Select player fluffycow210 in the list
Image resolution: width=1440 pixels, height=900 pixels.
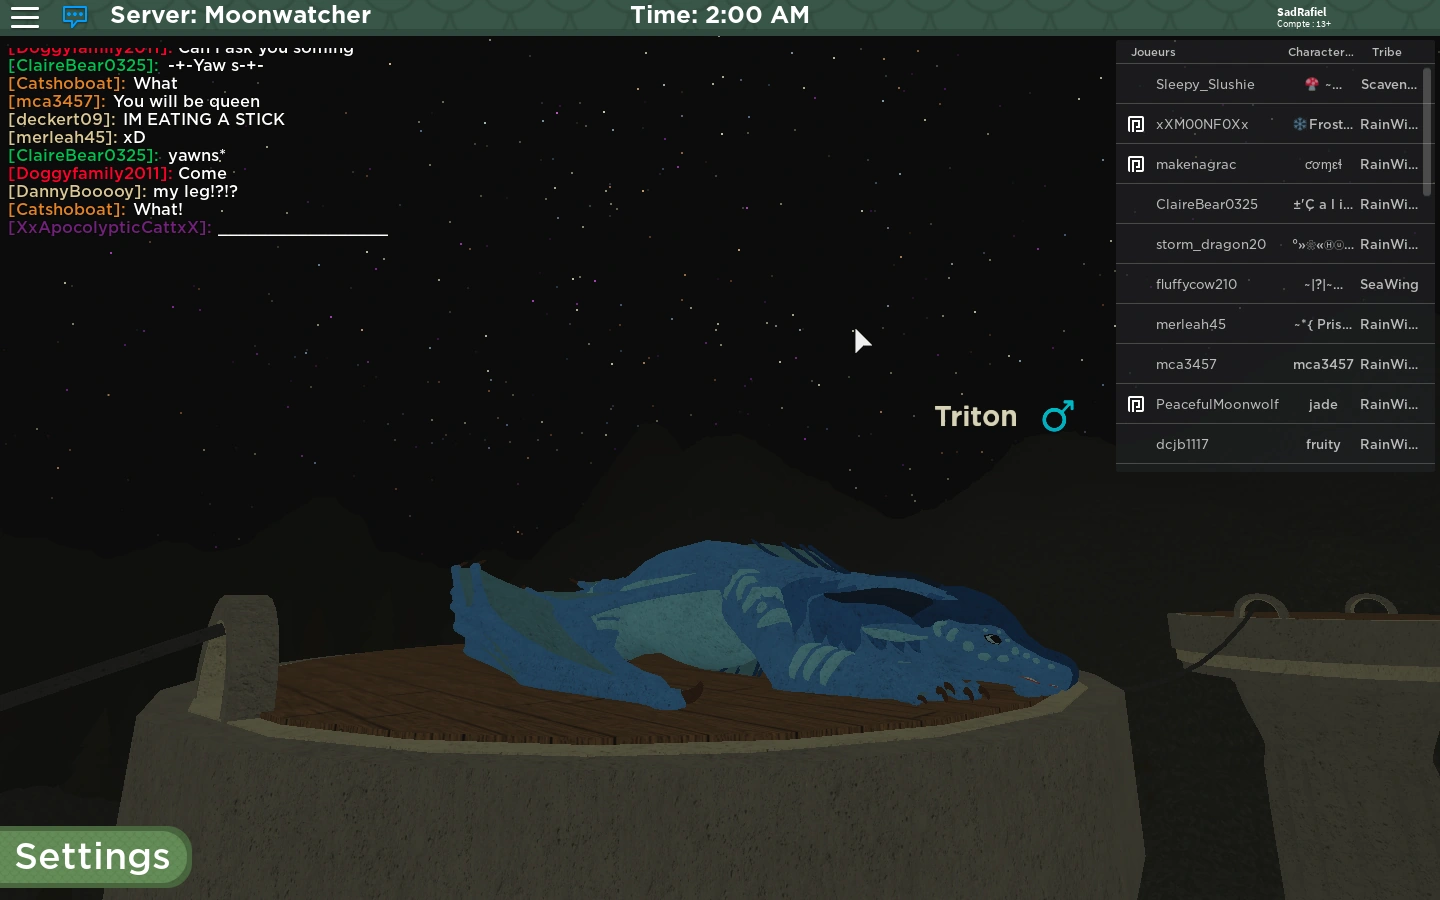pyautogui.click(x=1196, y=284)
